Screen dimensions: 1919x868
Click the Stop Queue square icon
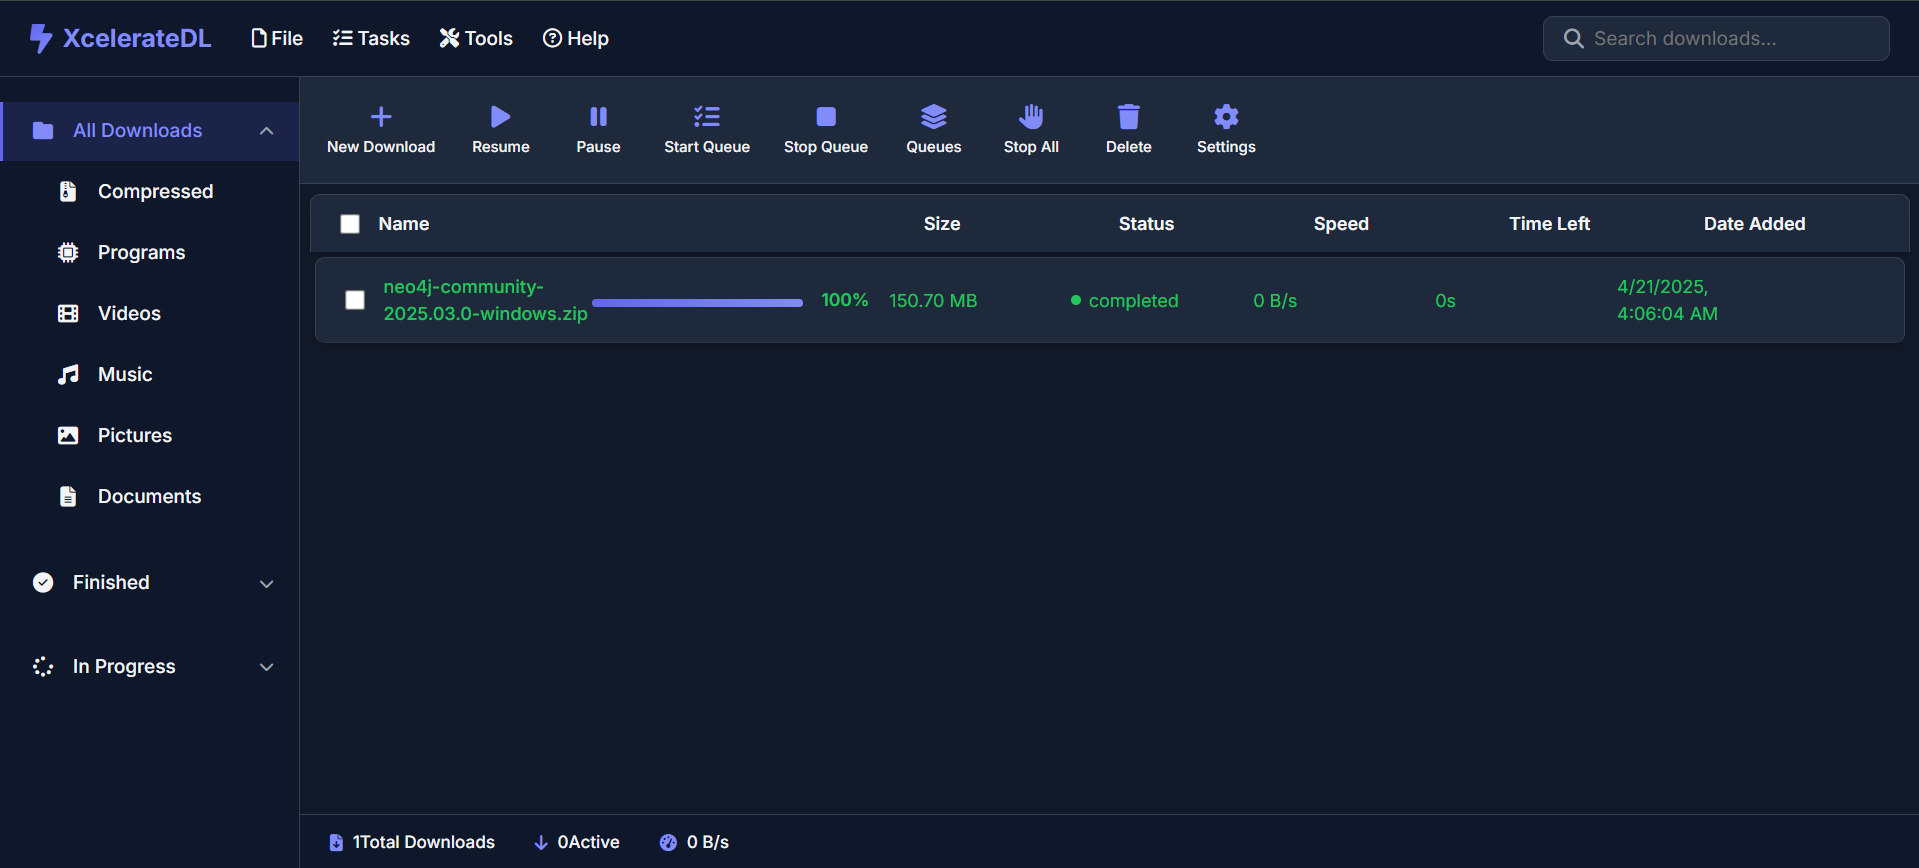click(x=825, y=117)
